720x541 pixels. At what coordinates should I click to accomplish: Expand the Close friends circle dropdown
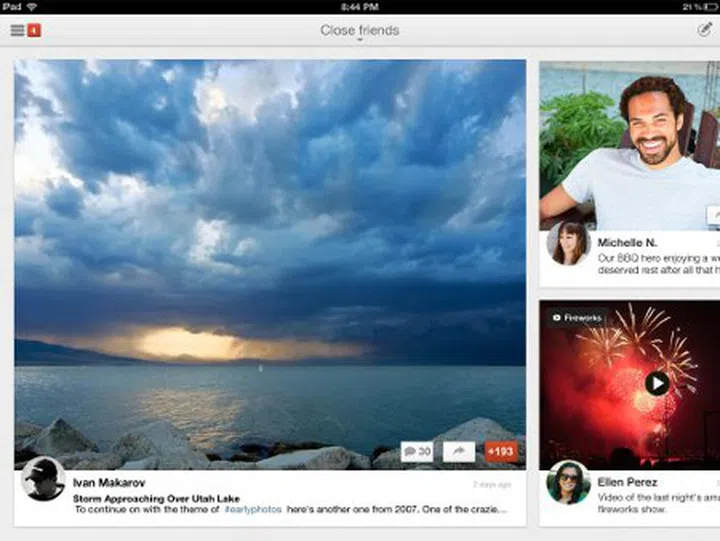pos(359,31)
